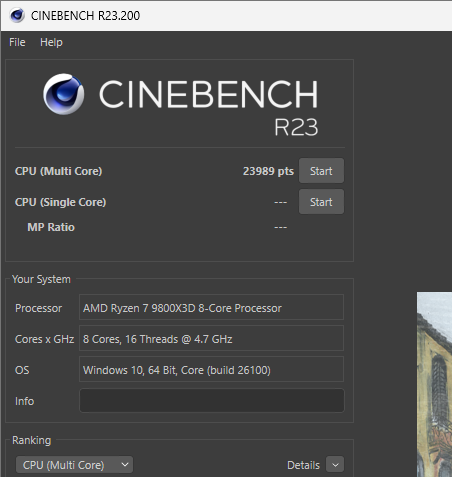Click the MP Ratio label
Screen dimensions: 452x477
(51, 227)
